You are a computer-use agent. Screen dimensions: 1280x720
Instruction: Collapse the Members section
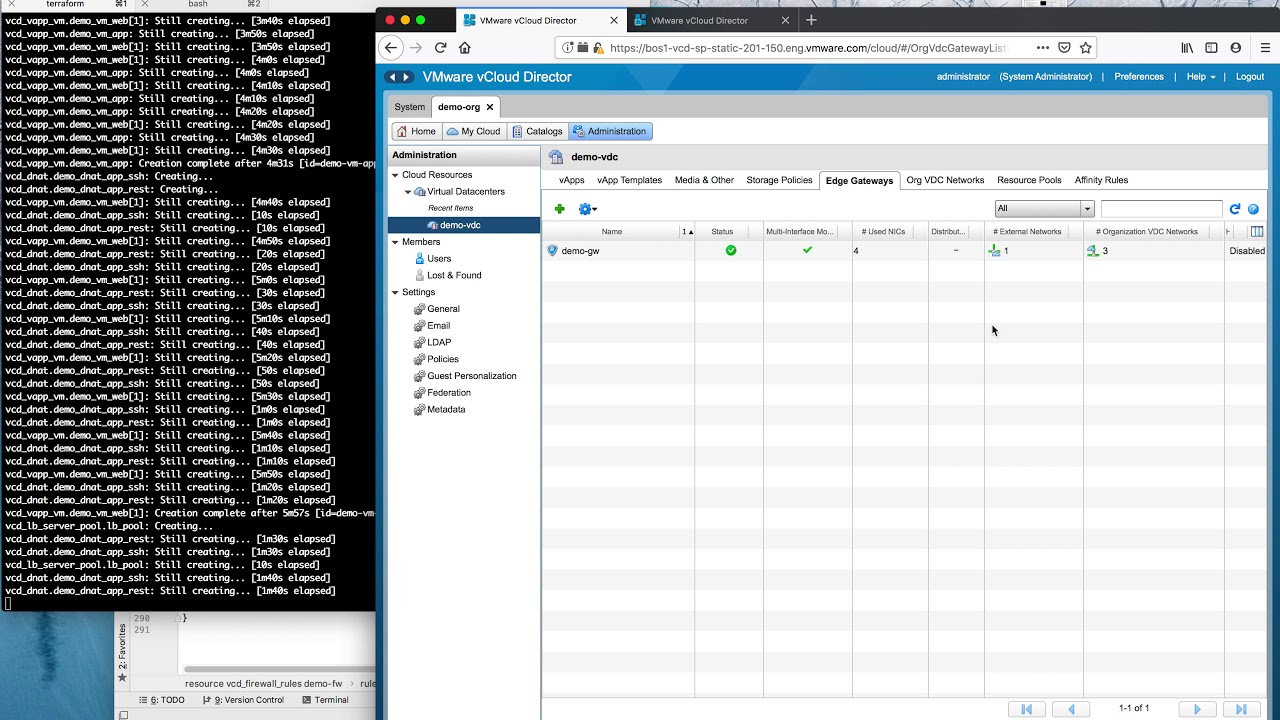click(395, 242)
